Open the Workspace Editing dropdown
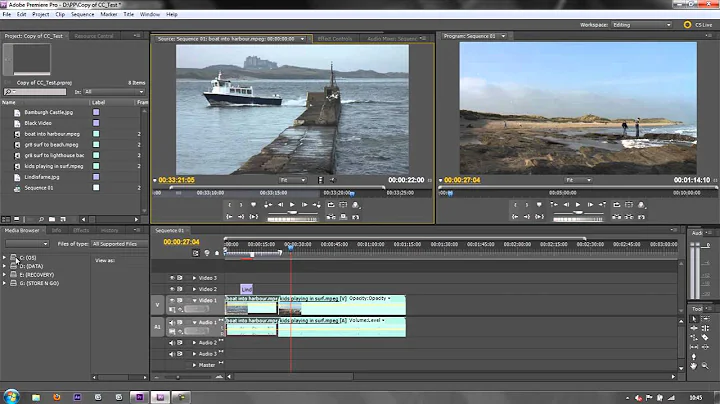 pyautogui.click(x=641, y=25)
